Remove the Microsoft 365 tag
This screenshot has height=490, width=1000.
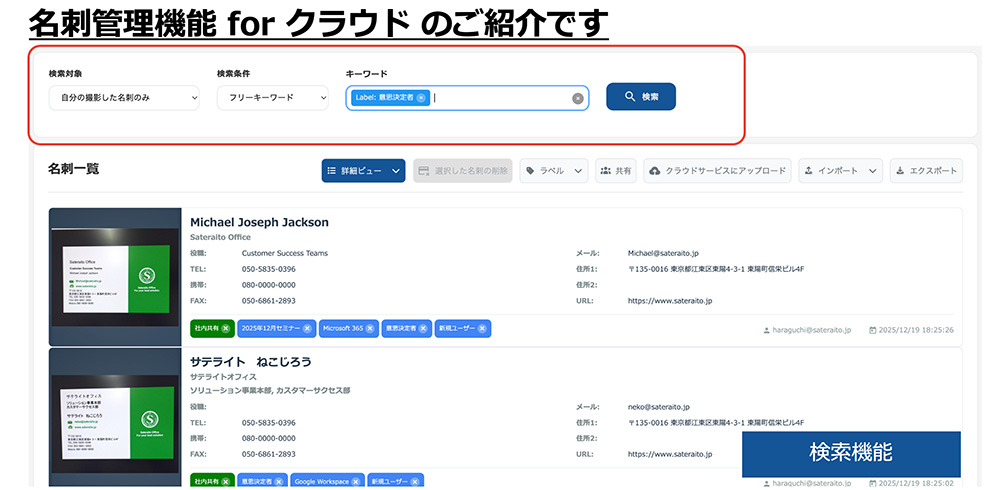[x=370, y=328]
